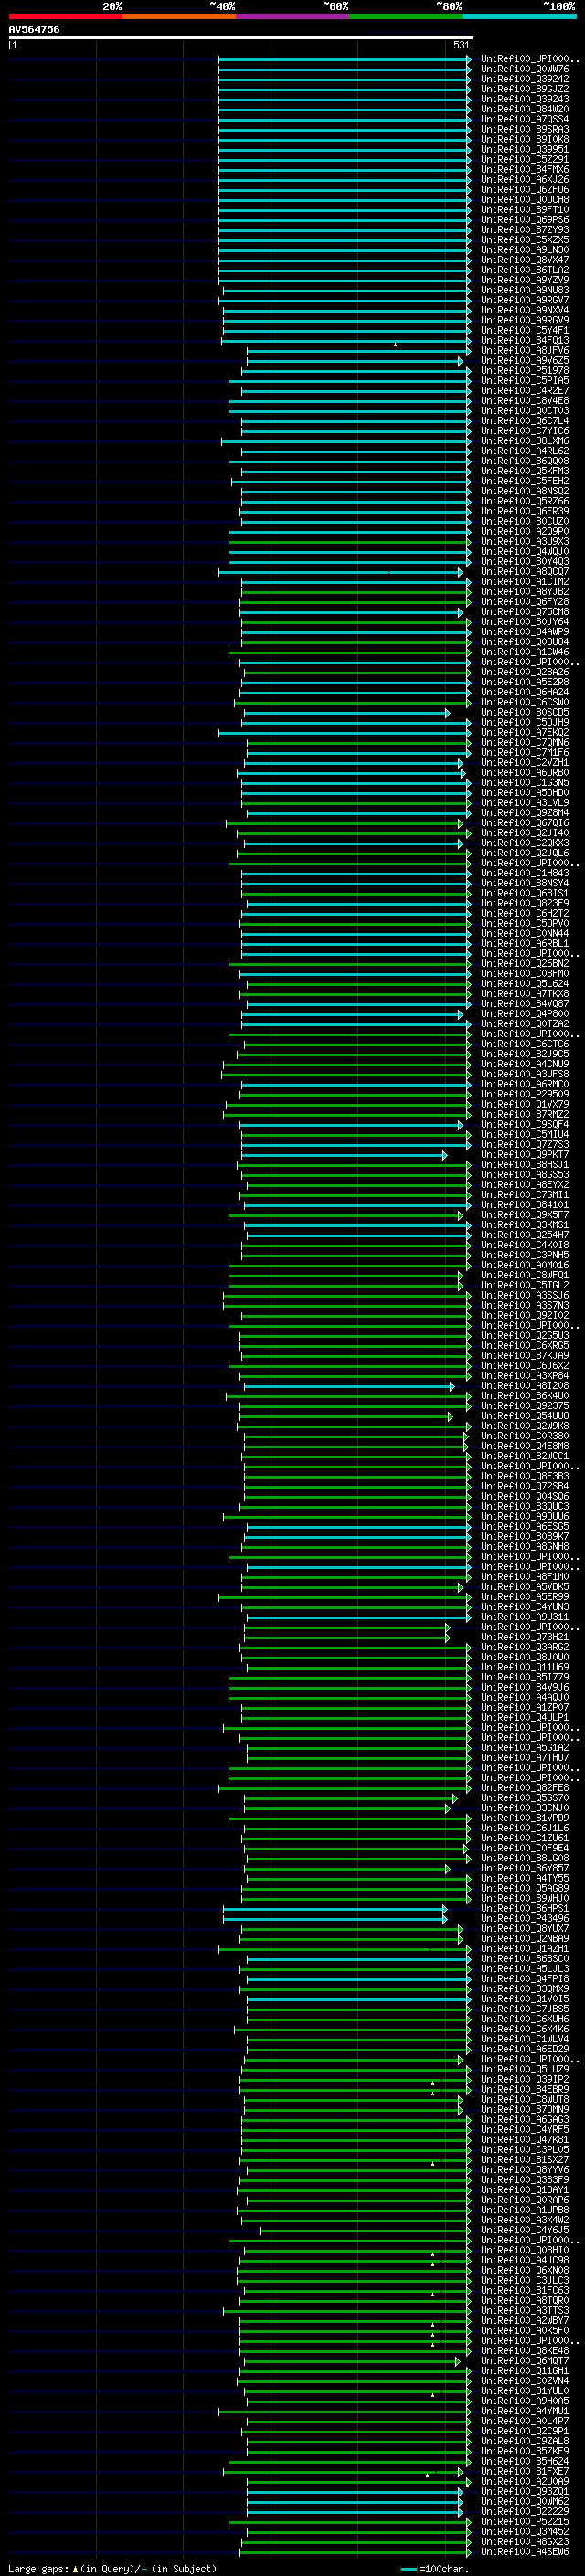Screen dimensions: 585x2576
Task: Select the query name AV564756
Action: tap(34, 29)
